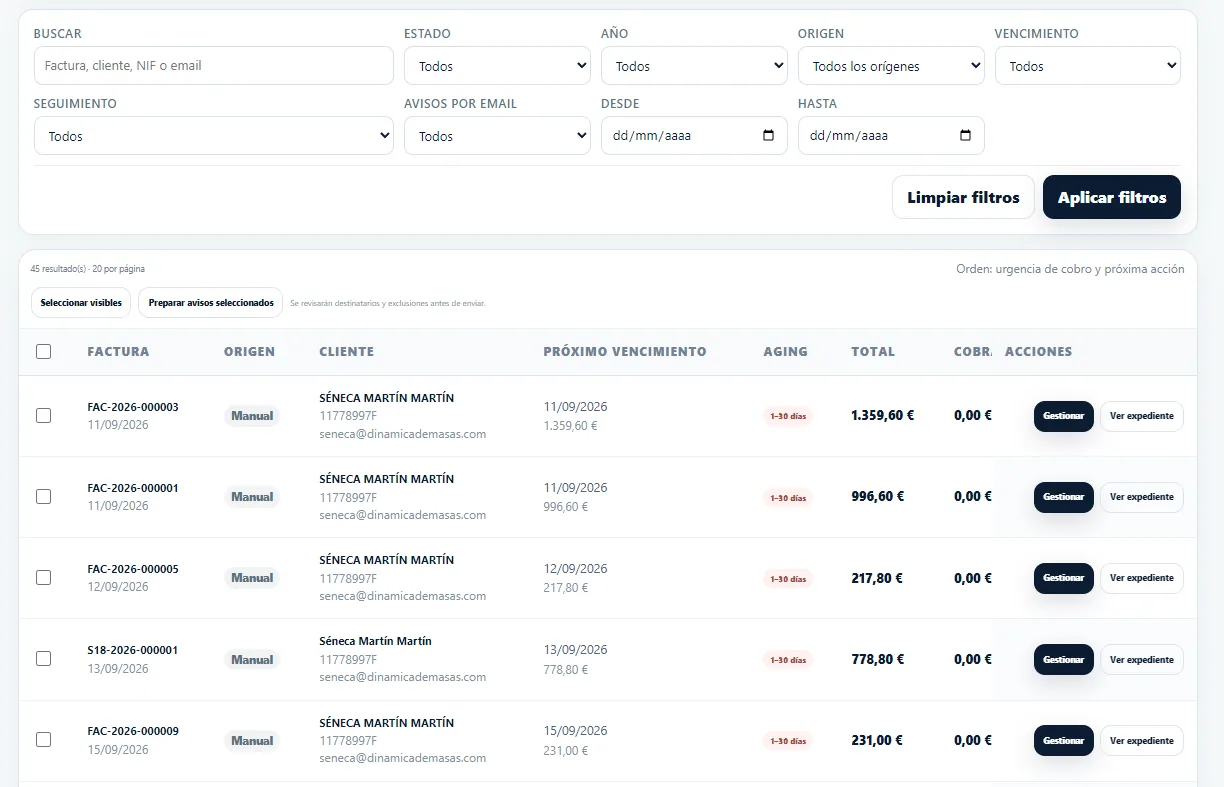Screen dimensions: 1224x787
Task: Open the Hasta date picker calendar icon
Action: (965, 136)
